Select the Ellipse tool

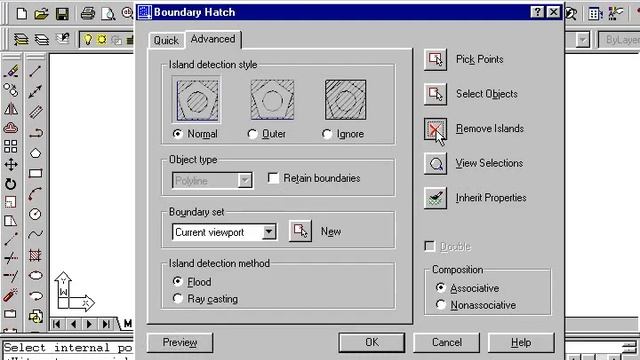click(x=36, y=276)
